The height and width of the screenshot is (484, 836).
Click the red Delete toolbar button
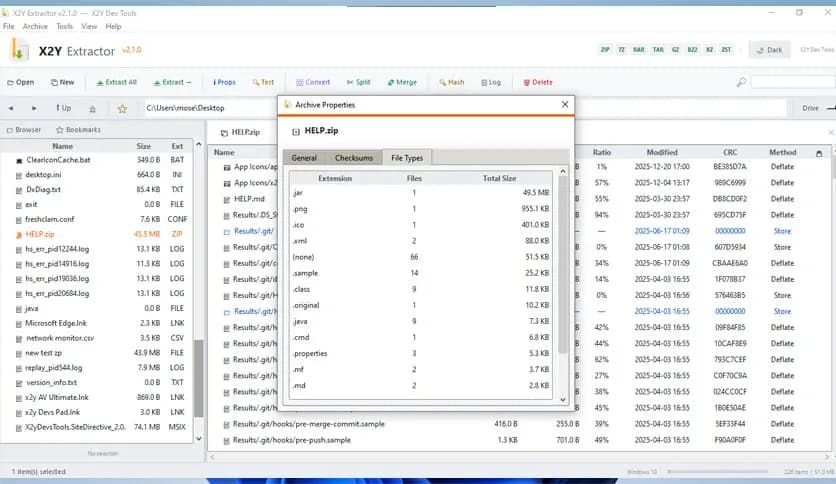538,82
